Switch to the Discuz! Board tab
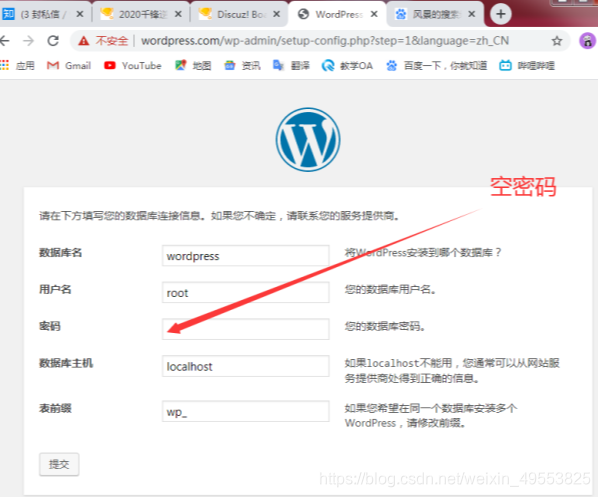The image size is (600, 497). (239, 14)
